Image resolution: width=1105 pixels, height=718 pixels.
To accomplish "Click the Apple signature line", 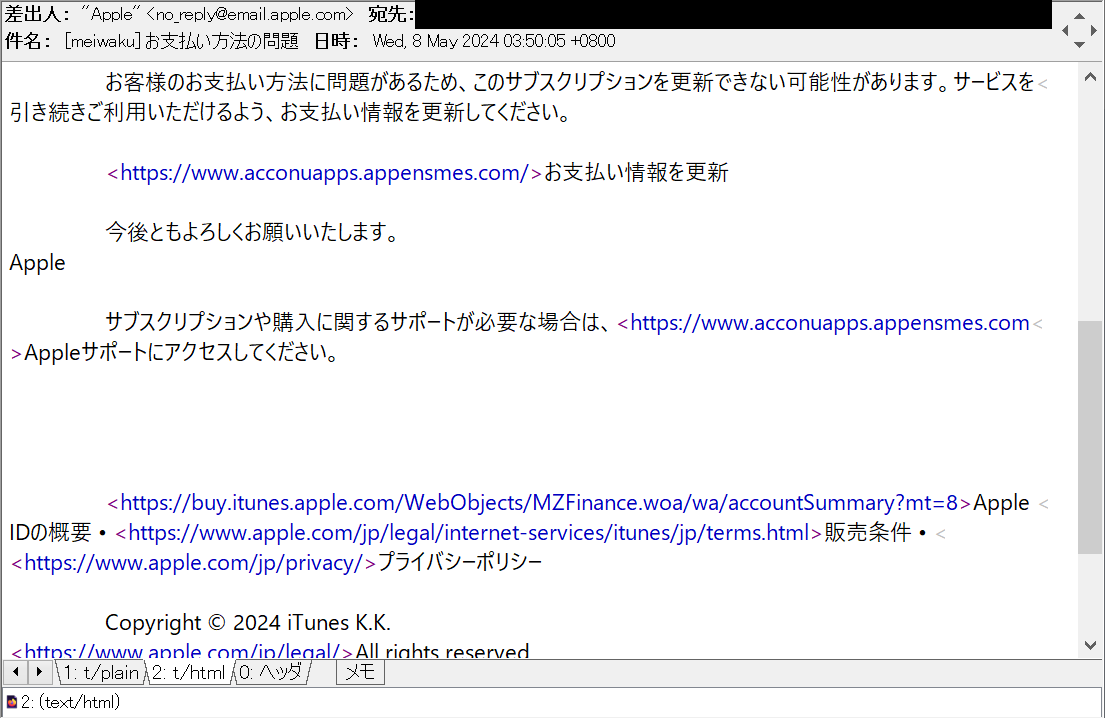I will tap(37, 263).
